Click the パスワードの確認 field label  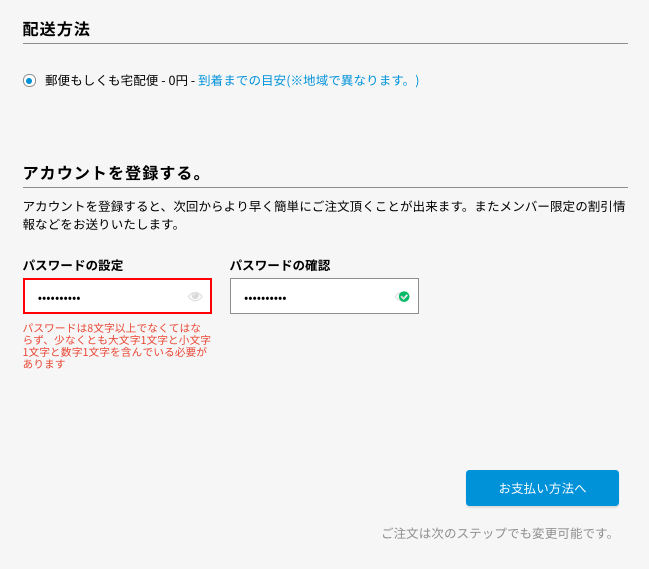(x=280, y=265)
